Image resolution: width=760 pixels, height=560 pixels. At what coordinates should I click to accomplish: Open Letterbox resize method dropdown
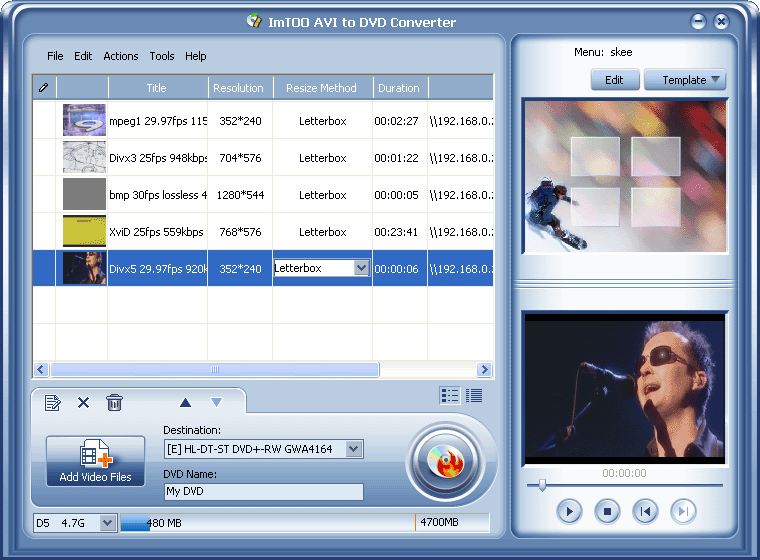(361, 268)
